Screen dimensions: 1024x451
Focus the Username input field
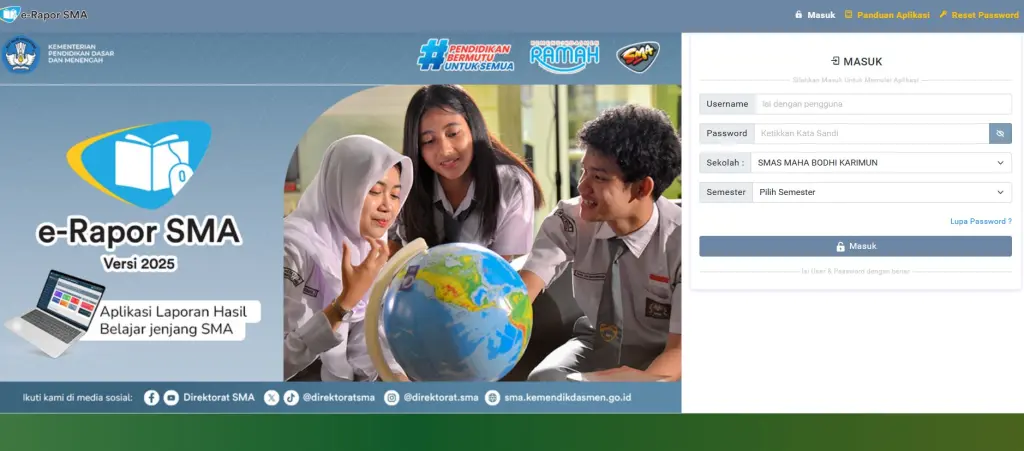[x=883, y=104]
